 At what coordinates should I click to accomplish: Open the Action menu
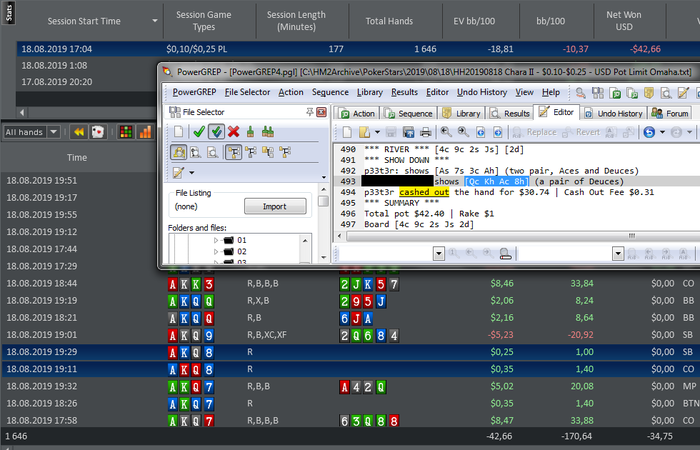click(x=291, y=92)
